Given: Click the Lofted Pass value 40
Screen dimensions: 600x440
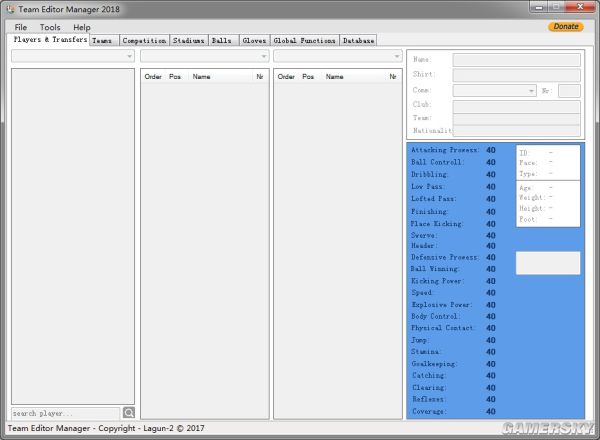Looking at the screenshot, I should coord(491,199).
